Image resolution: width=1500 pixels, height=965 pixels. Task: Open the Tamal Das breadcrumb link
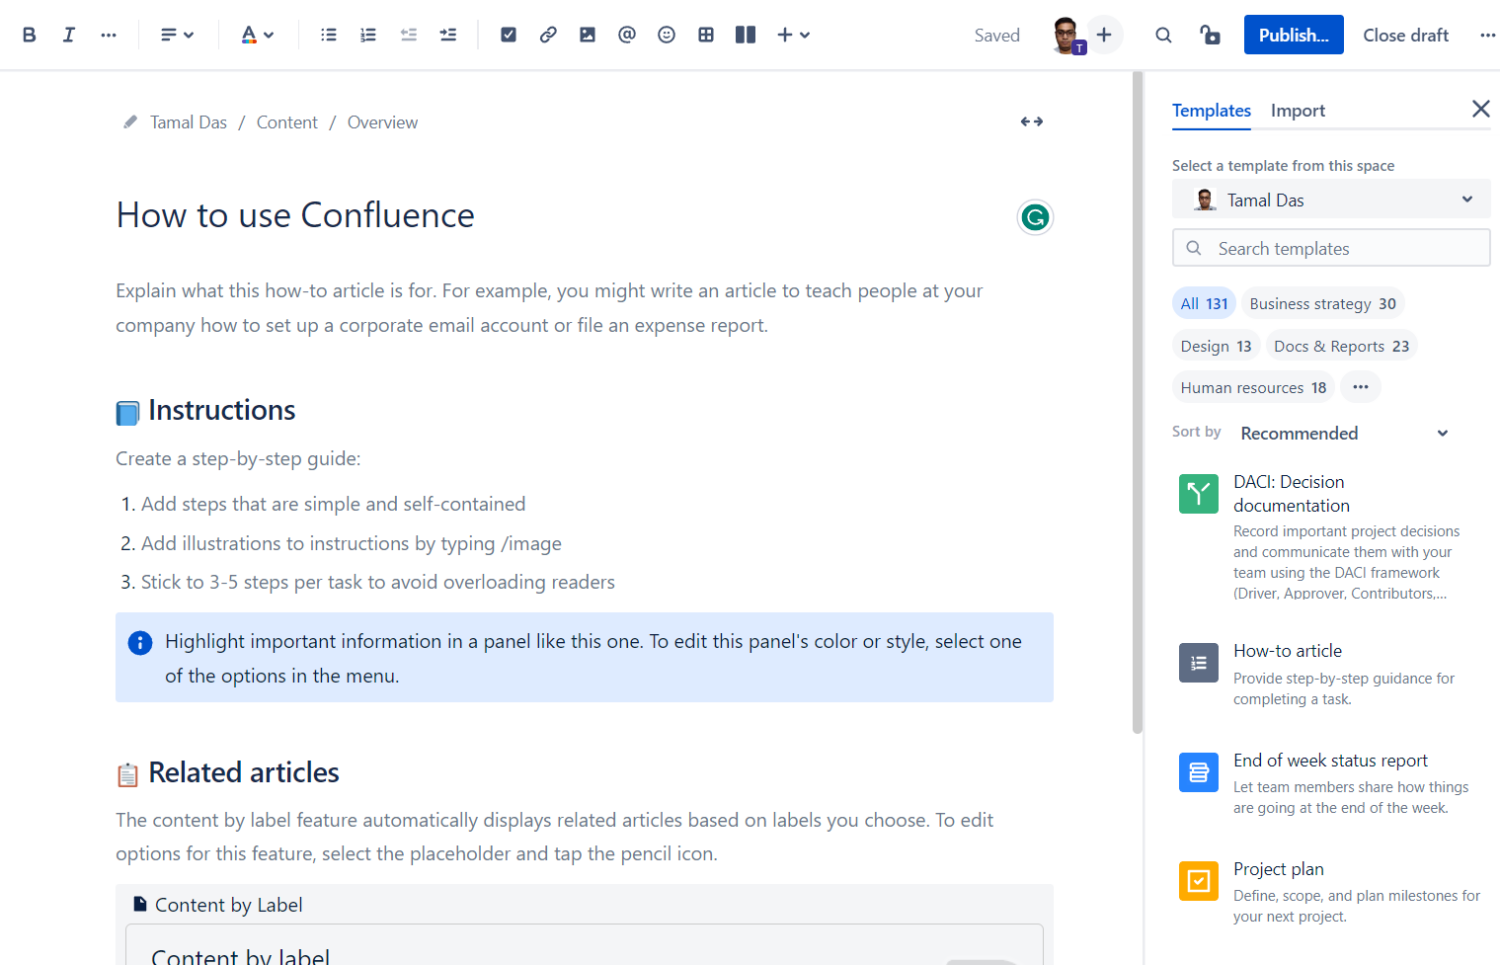click(188, 122)
